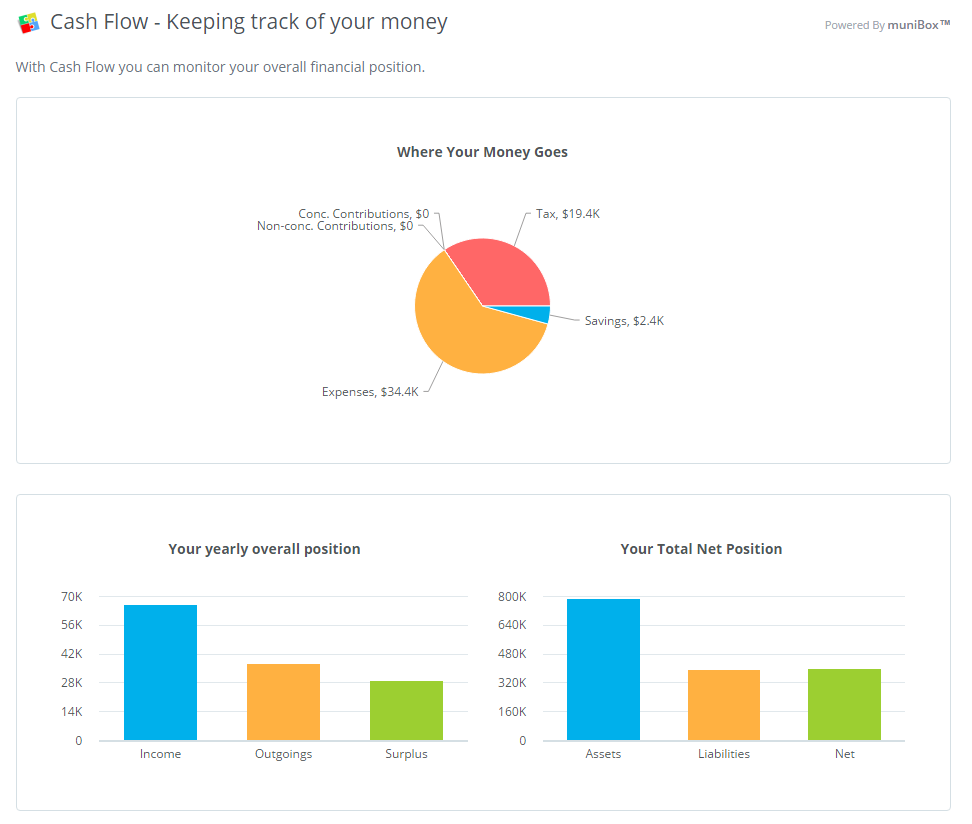Click the green Net bar
The height and width of the screenshot is (824, 972).
(x=844, y=704)
